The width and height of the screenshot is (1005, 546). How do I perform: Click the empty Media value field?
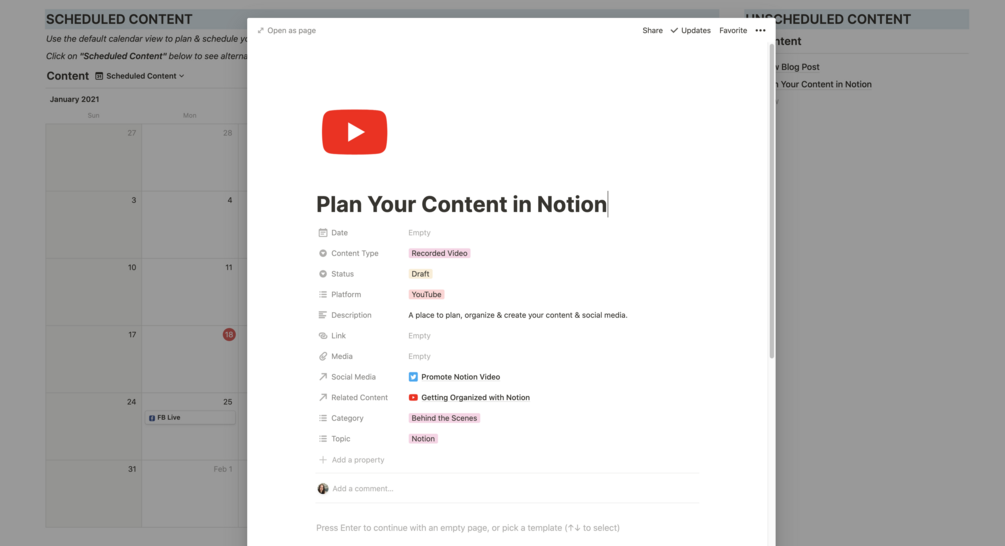tap(419, 356)
